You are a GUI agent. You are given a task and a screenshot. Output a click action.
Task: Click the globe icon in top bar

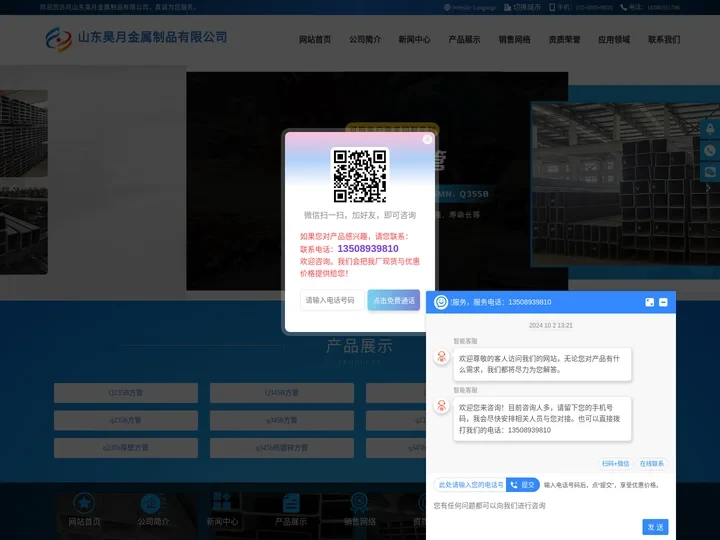pos(447,7)
